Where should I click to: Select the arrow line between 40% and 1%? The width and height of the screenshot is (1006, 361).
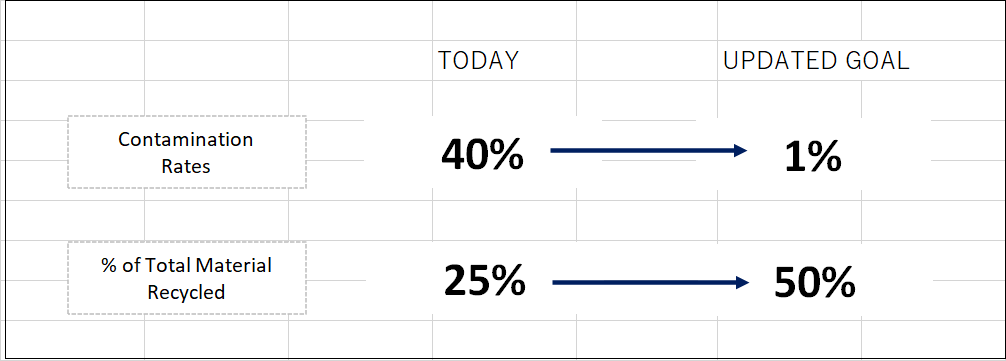click(x=649, y=151)
